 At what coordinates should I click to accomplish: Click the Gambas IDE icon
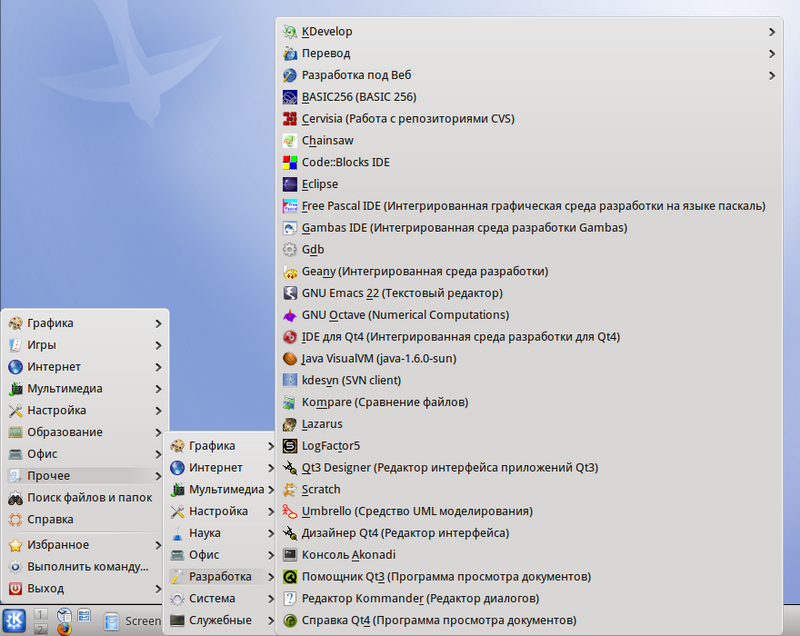point(290,228)
